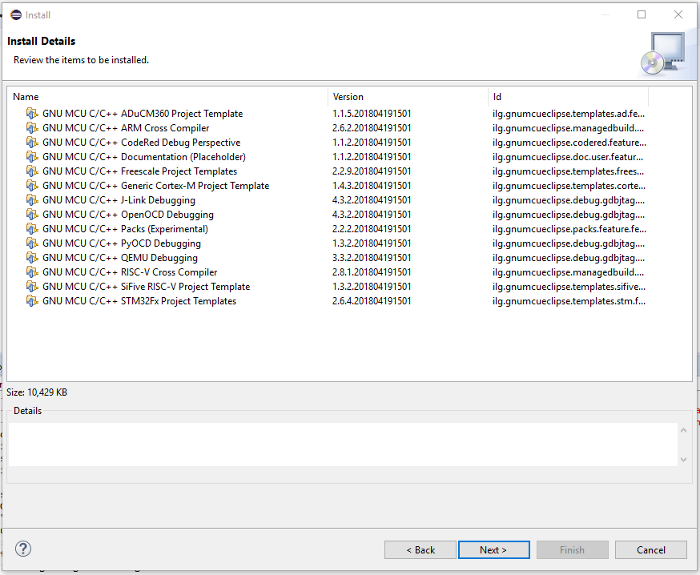
Task: Click version 2.6.4.201804191501
Action: click(x=371, y=301)
